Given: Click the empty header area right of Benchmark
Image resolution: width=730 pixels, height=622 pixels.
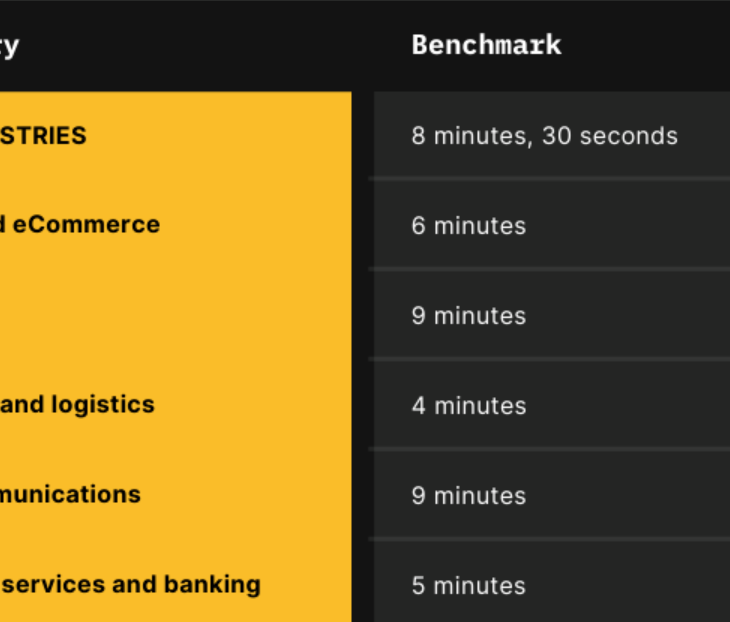Looking at the screenshot, I should (x=647, y=45).
